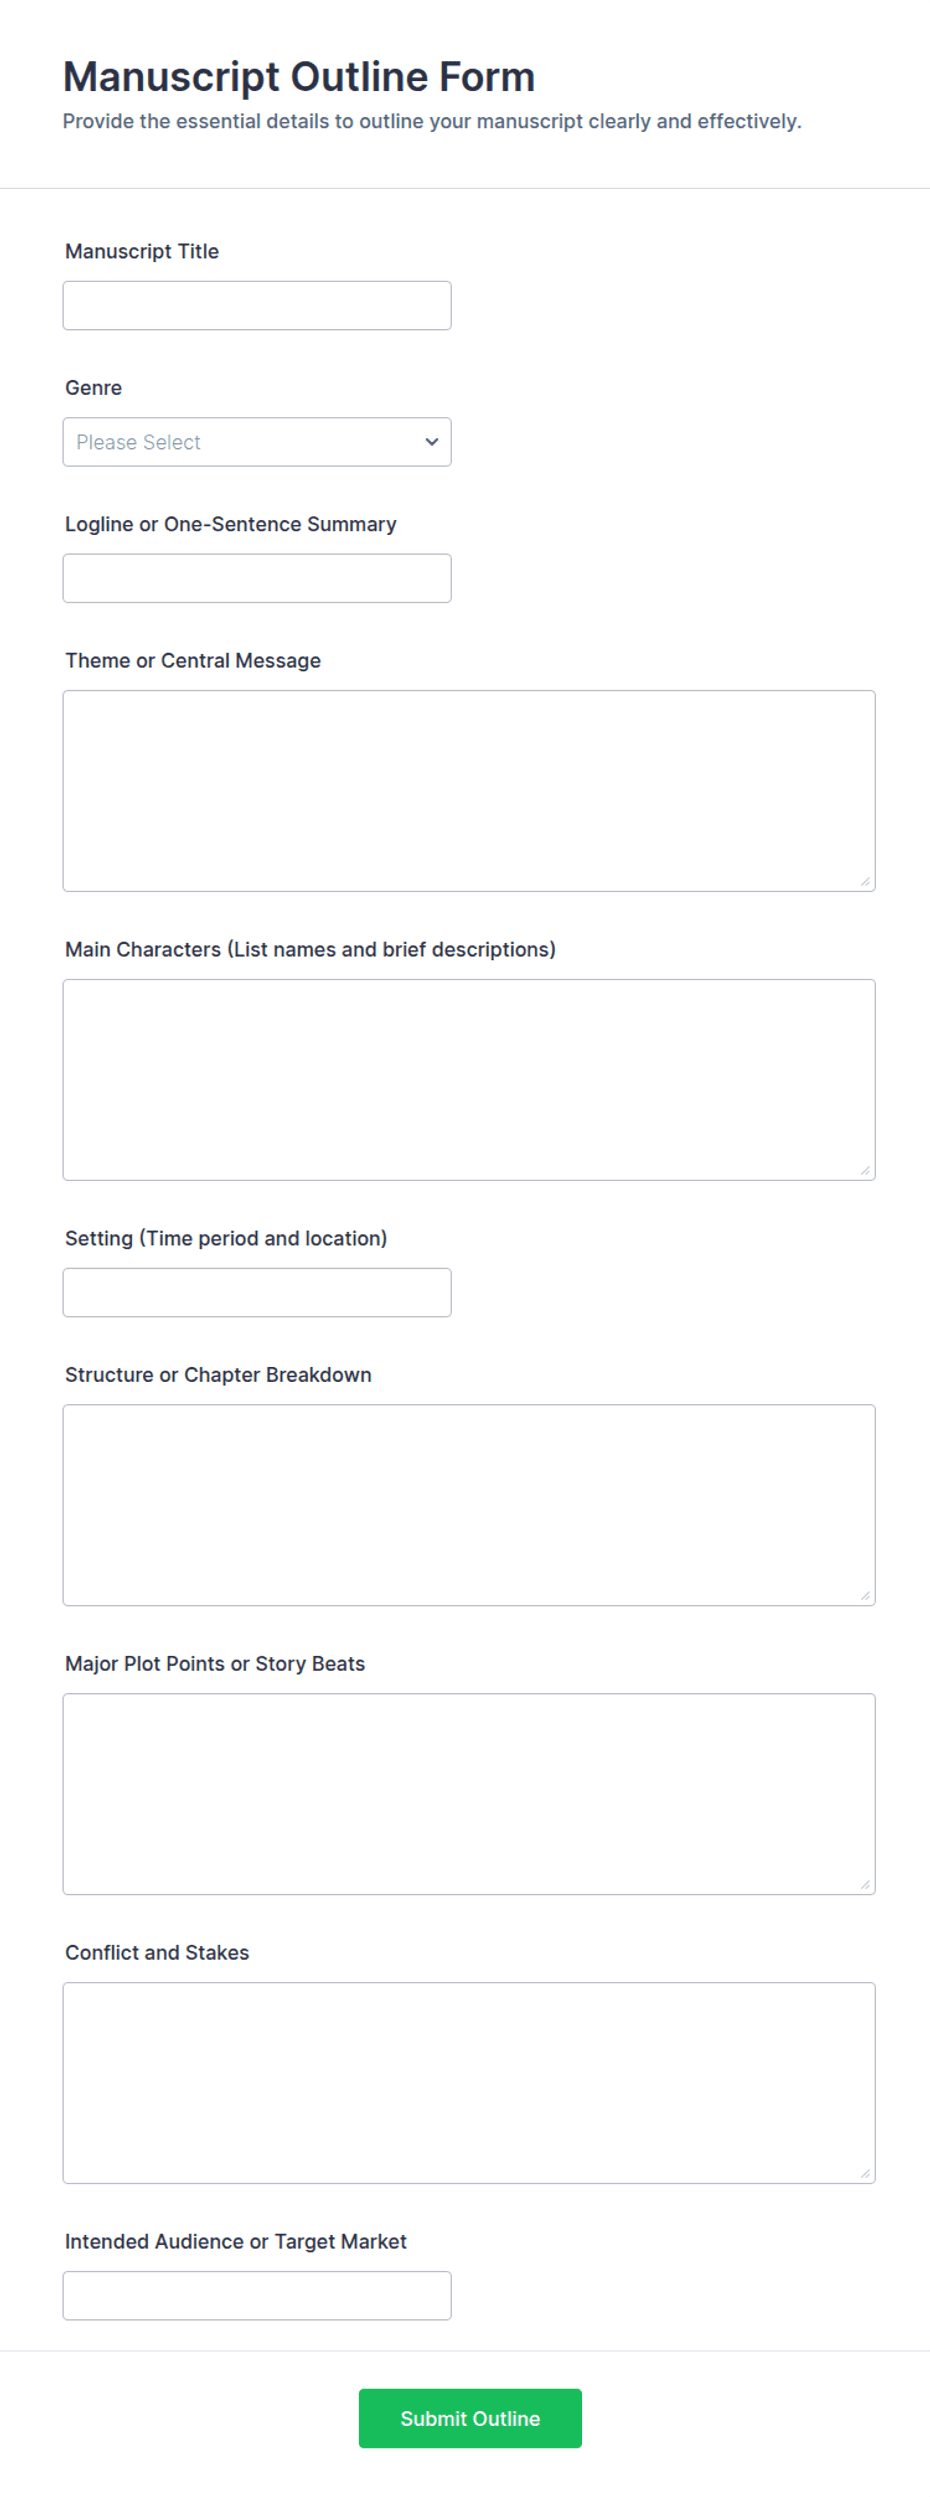
Task: Click the Major Plot Points textarea
Action: tap(469, 1794)
